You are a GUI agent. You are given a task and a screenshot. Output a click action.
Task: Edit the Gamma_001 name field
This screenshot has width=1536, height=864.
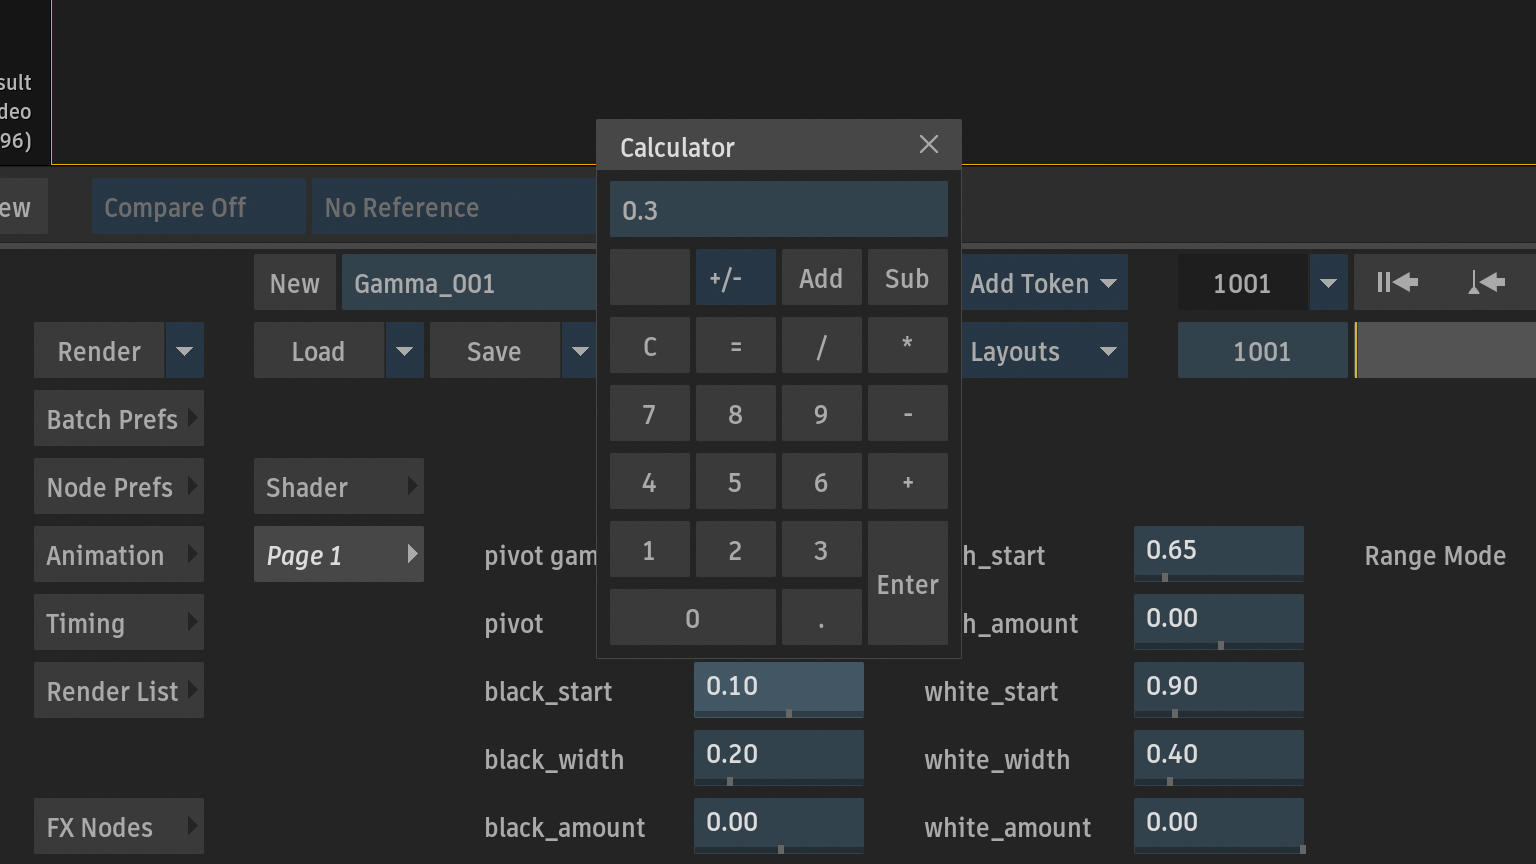coord(469,283)
